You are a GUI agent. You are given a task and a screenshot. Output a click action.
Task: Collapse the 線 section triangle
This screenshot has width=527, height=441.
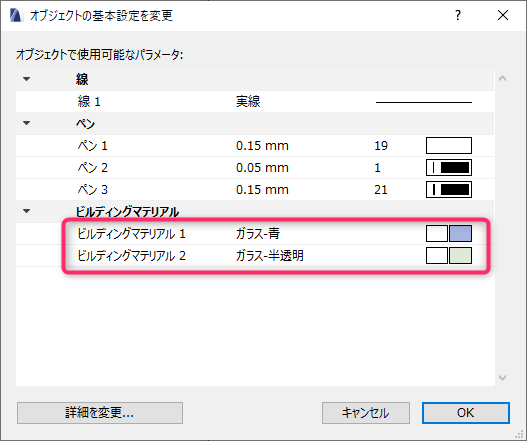pyautogui.click(x=27, y=79)
